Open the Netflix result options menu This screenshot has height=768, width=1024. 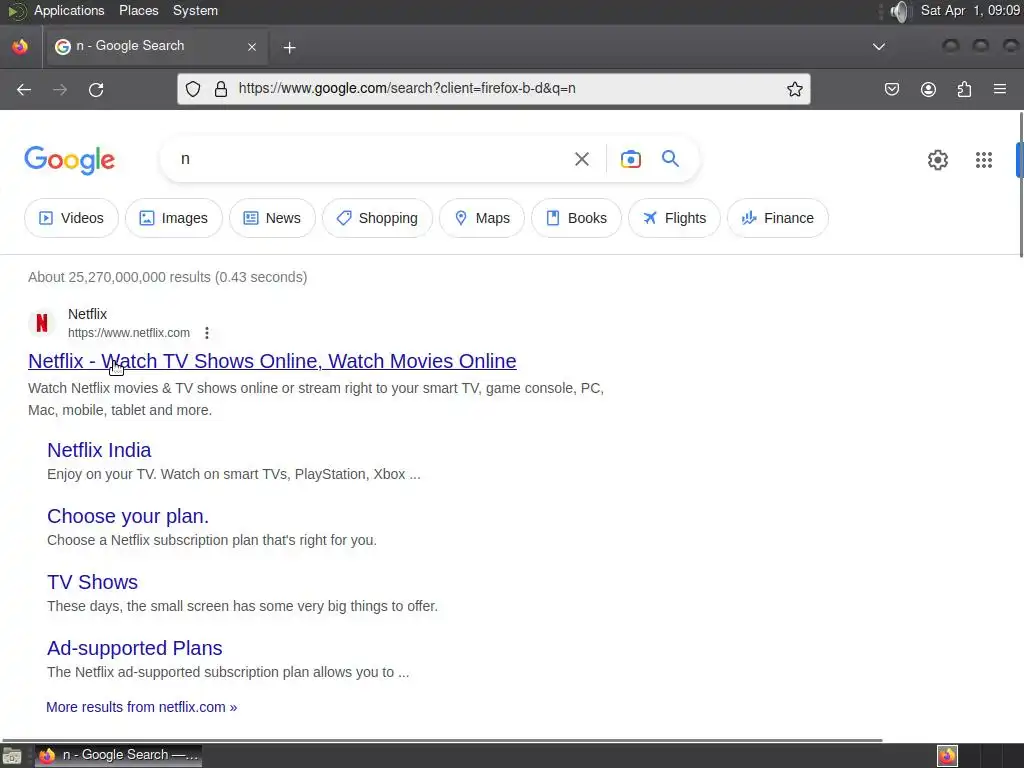(x=206, y=333)
